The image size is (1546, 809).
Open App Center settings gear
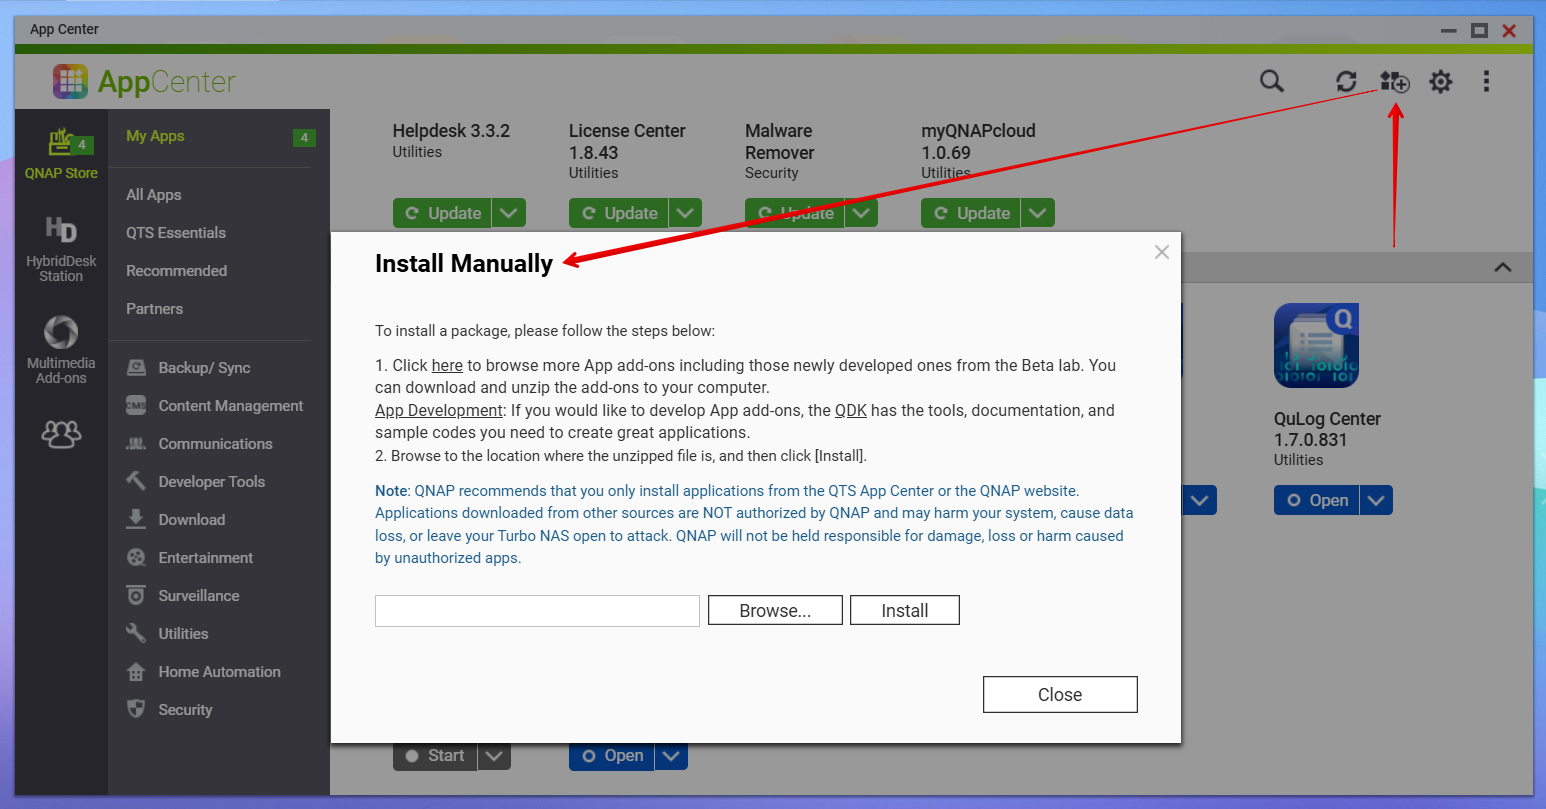(x=1440, y=81)
